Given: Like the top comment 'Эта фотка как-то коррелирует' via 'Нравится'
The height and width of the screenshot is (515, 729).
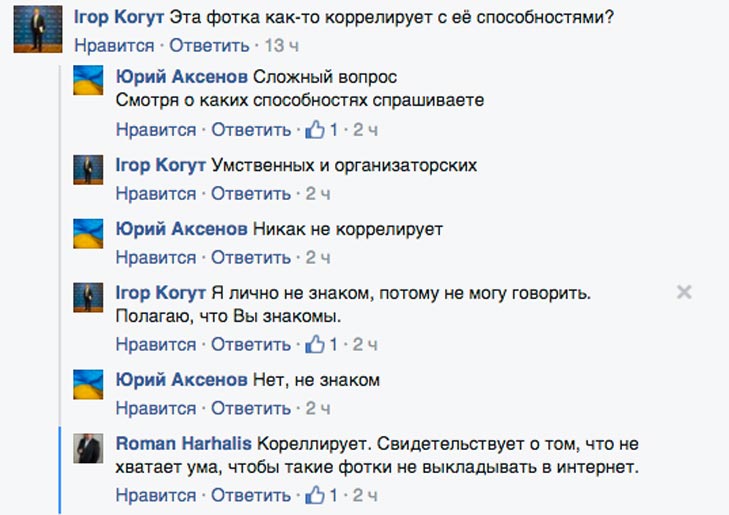Looking at the screenshot, I should [114, 46].
